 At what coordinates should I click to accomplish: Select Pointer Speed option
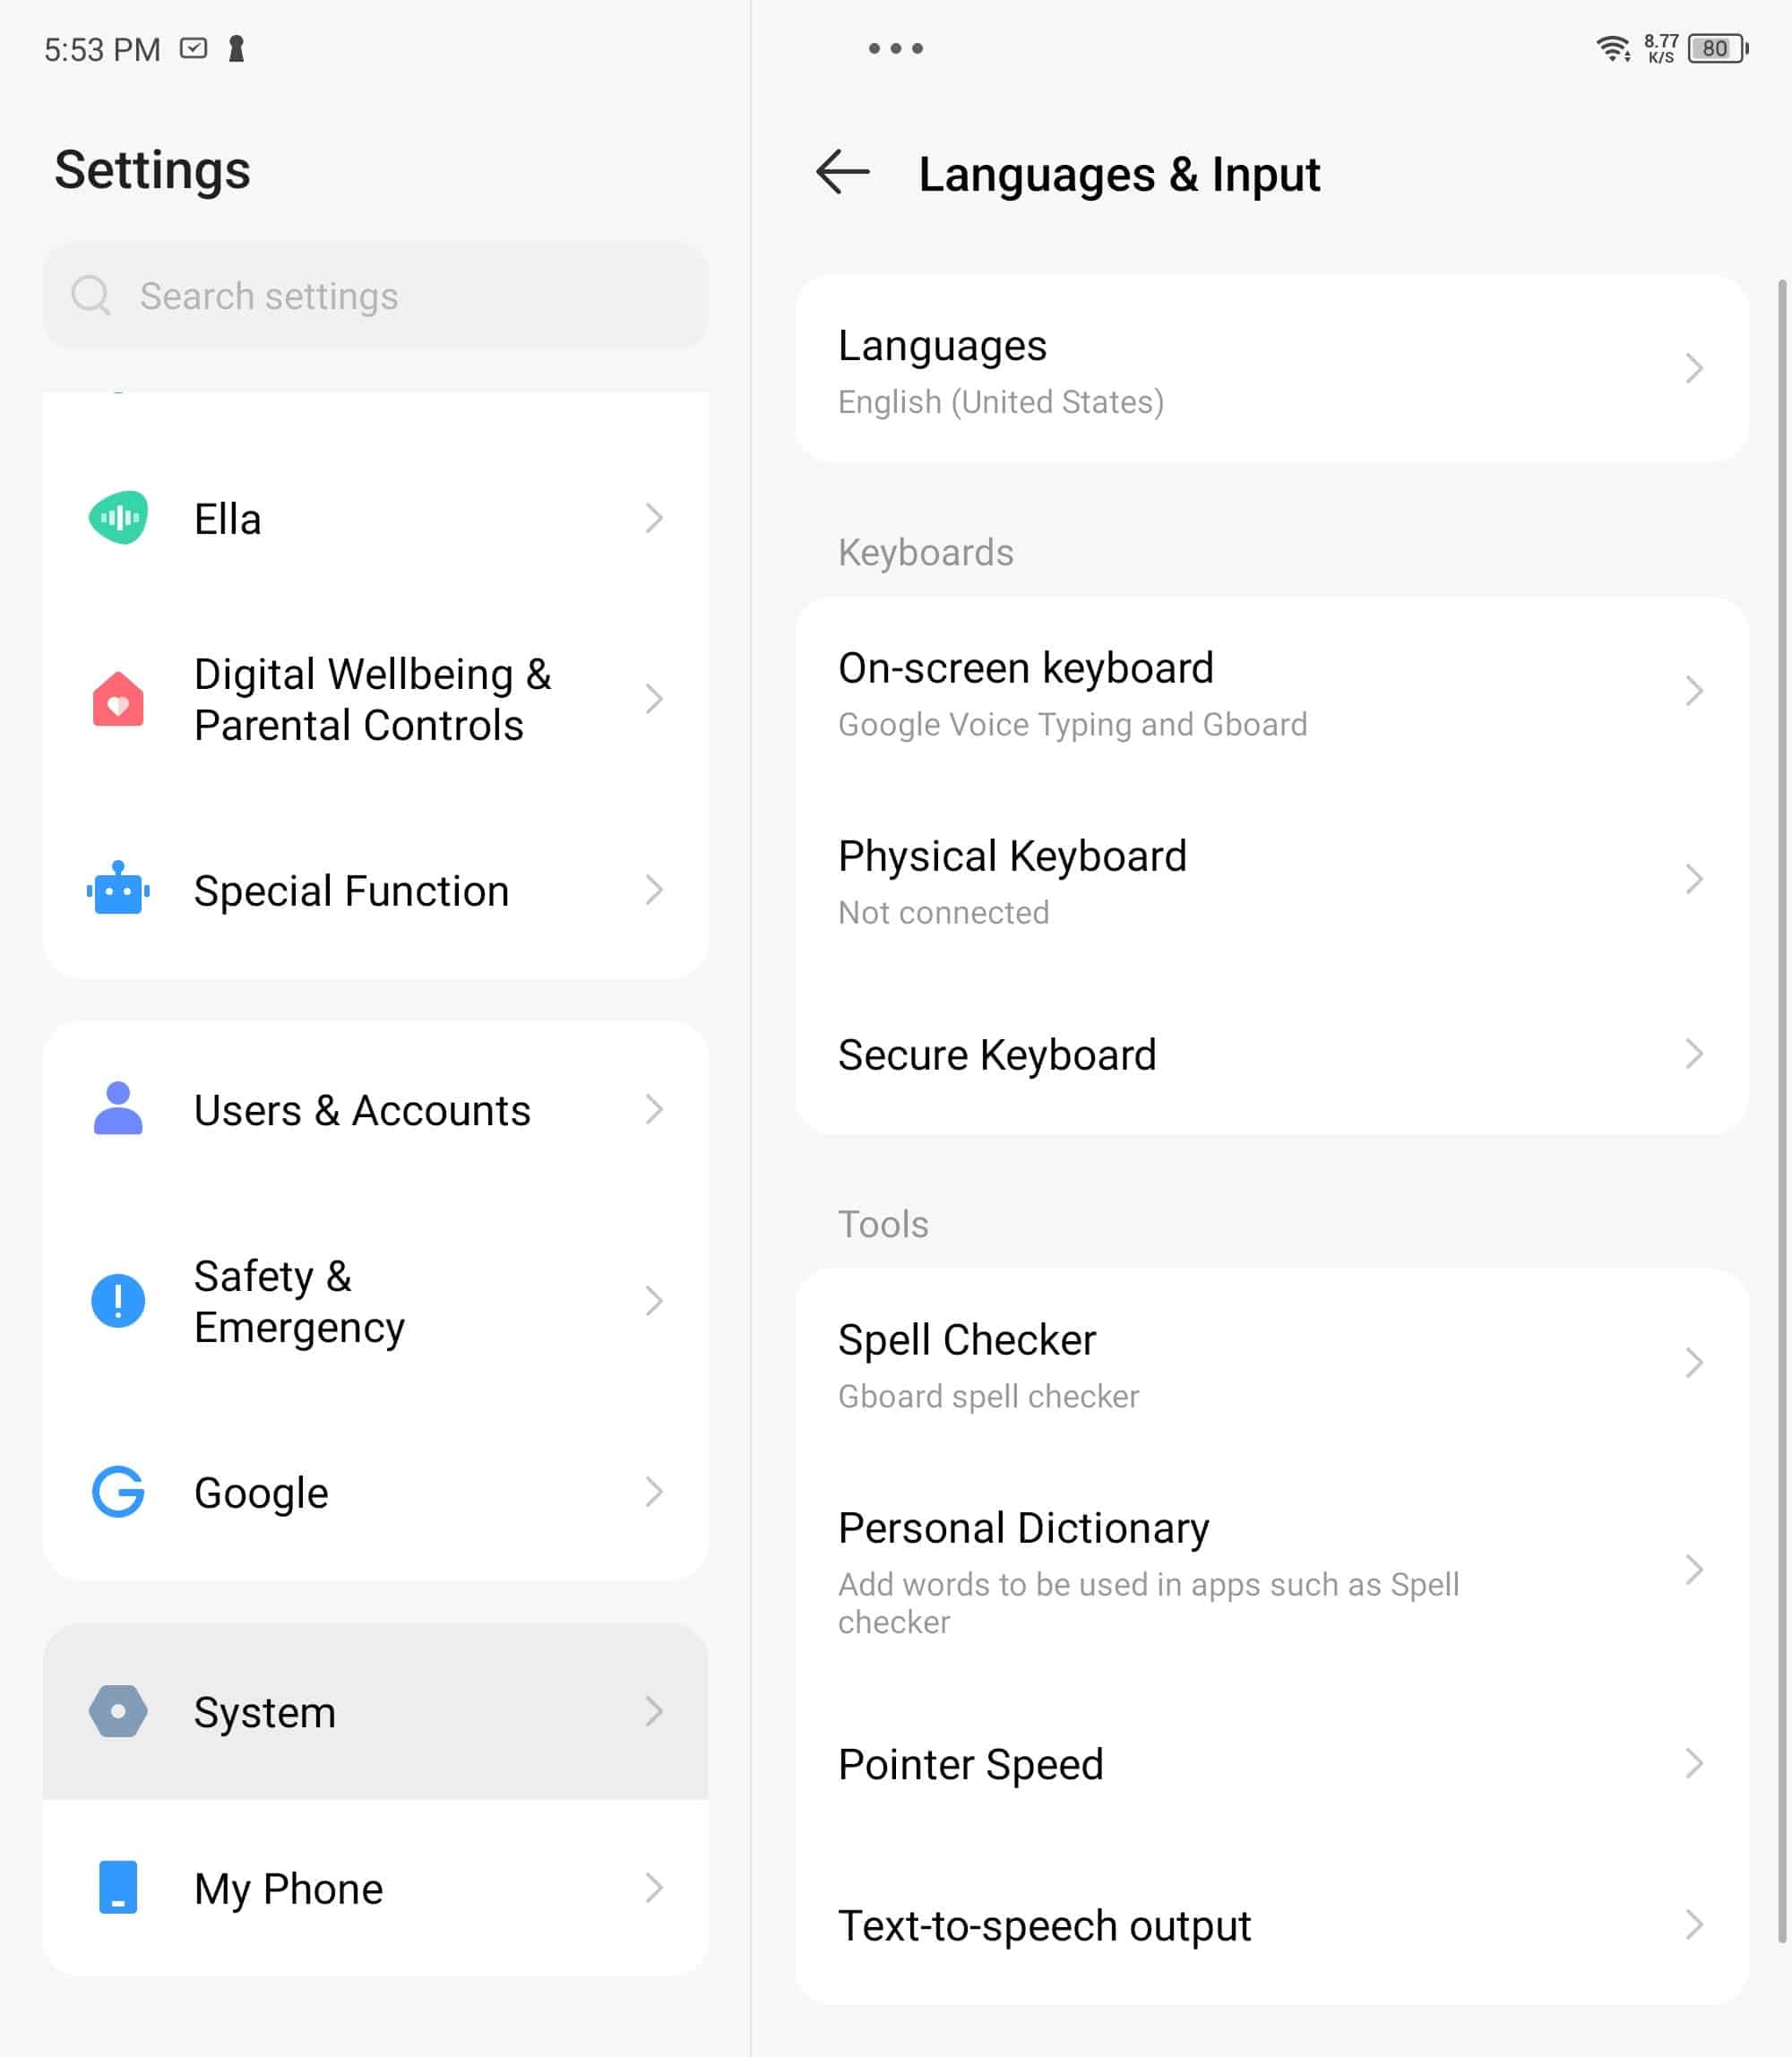(1272, 1764)
